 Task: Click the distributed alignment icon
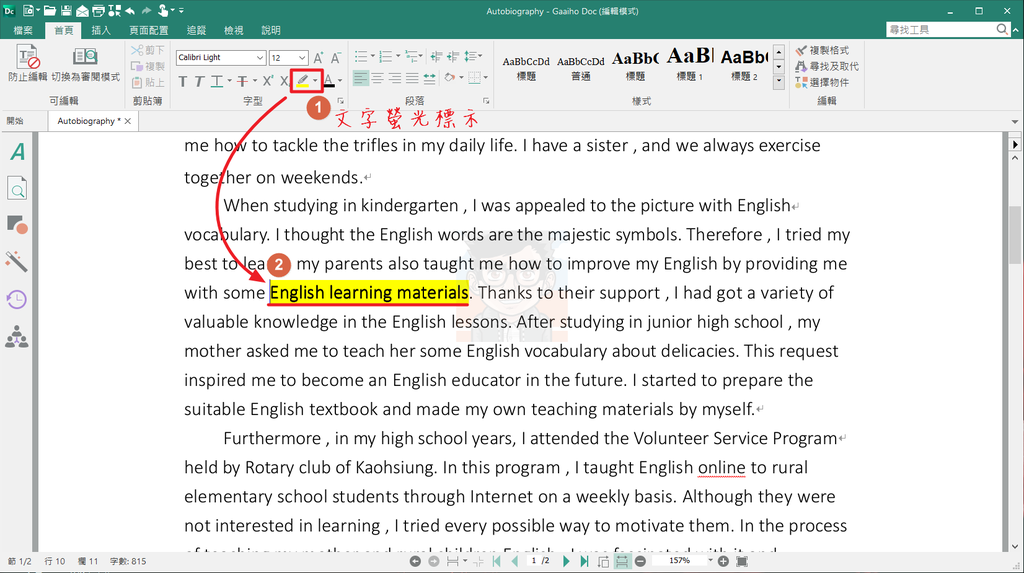[429, 78]
